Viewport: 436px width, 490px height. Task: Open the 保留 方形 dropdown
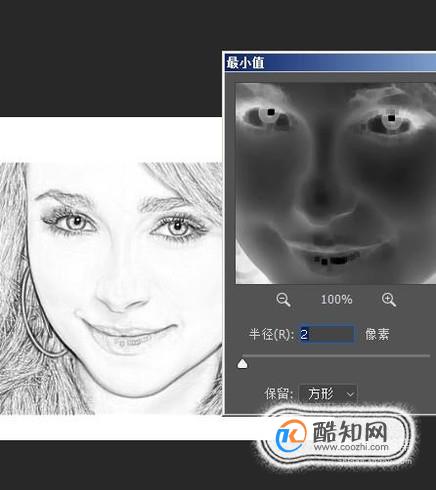328,394
